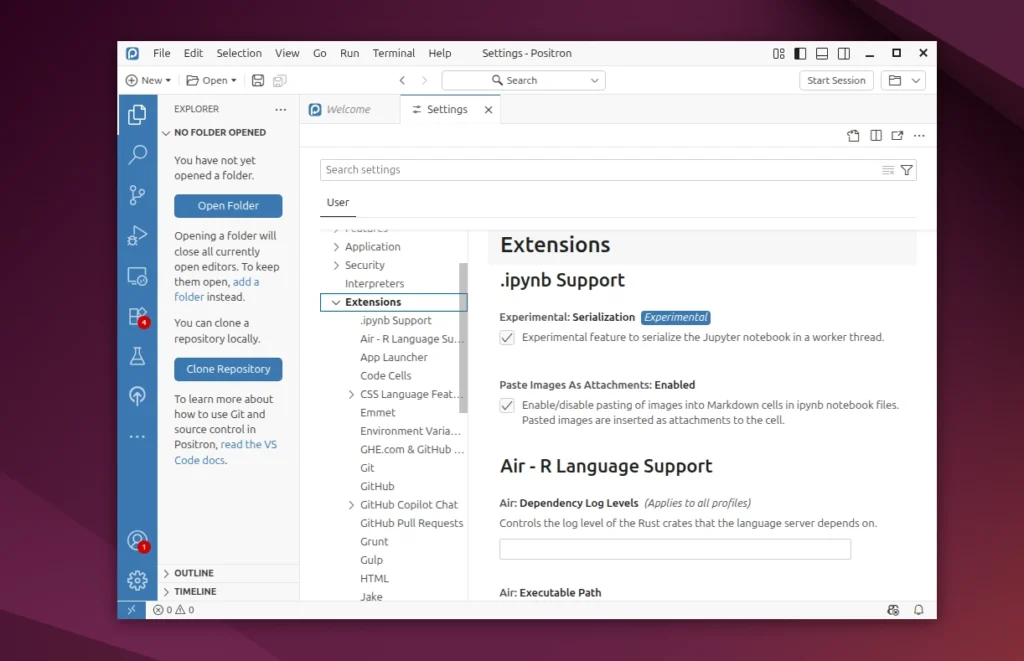Open the Testing flask icon view
1024x661 pixels.
[x=138, y=356]
